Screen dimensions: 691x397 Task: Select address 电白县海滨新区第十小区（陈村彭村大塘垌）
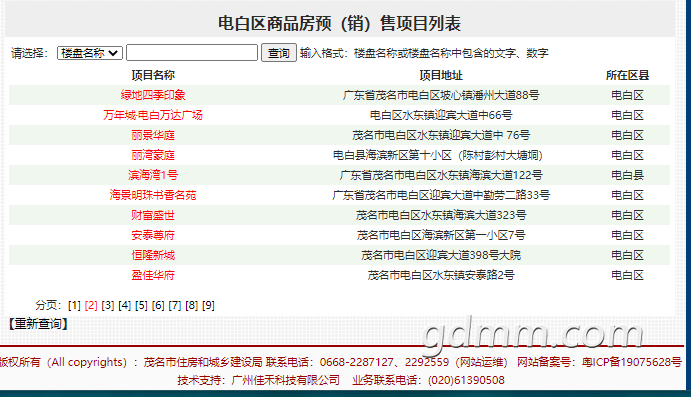(438, 155)
